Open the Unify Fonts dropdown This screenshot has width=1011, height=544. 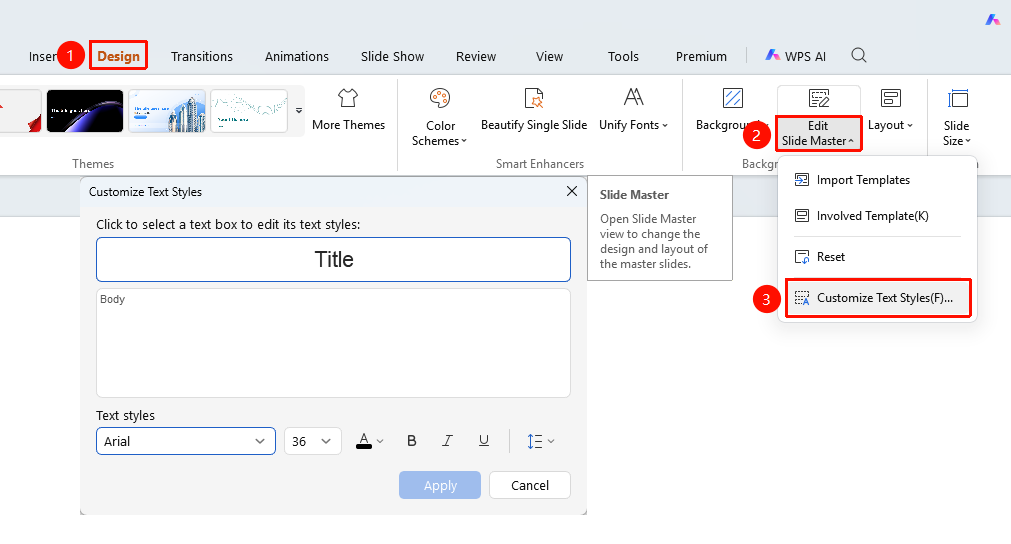click(x=633, y=110)
